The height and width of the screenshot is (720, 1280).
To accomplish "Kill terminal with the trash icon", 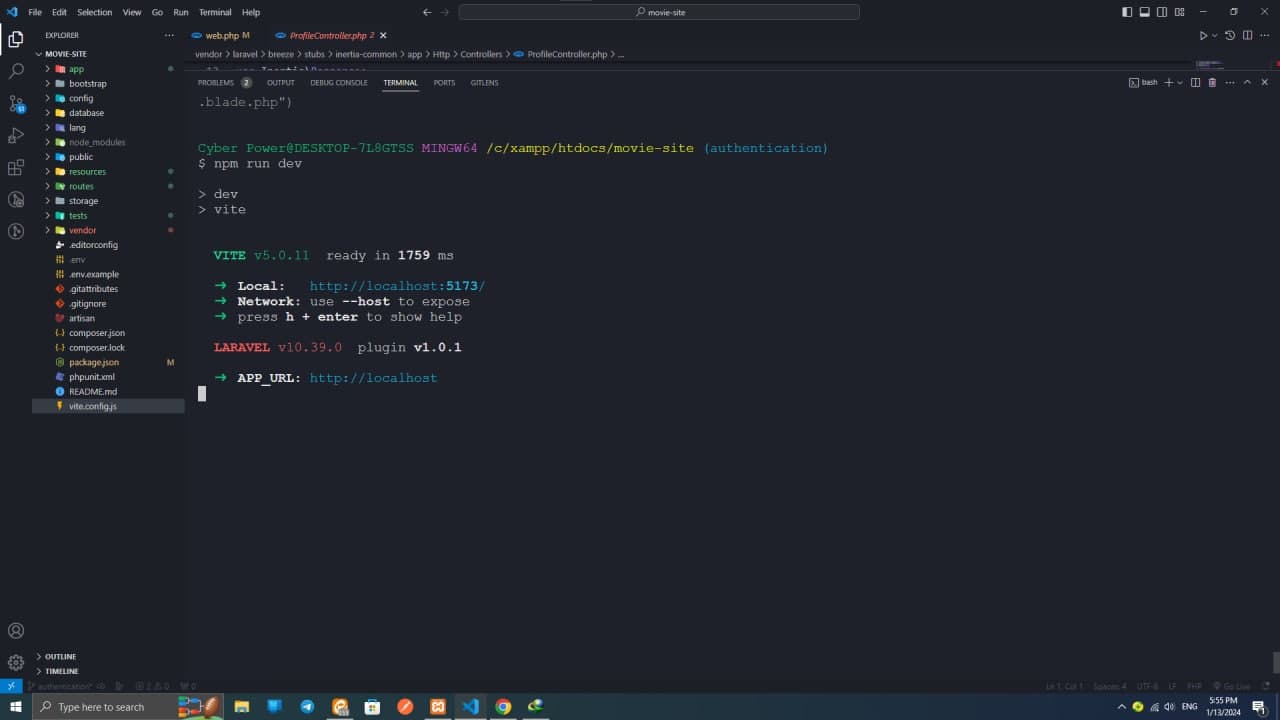I will pyautogui.click(x=1212, y=82).
